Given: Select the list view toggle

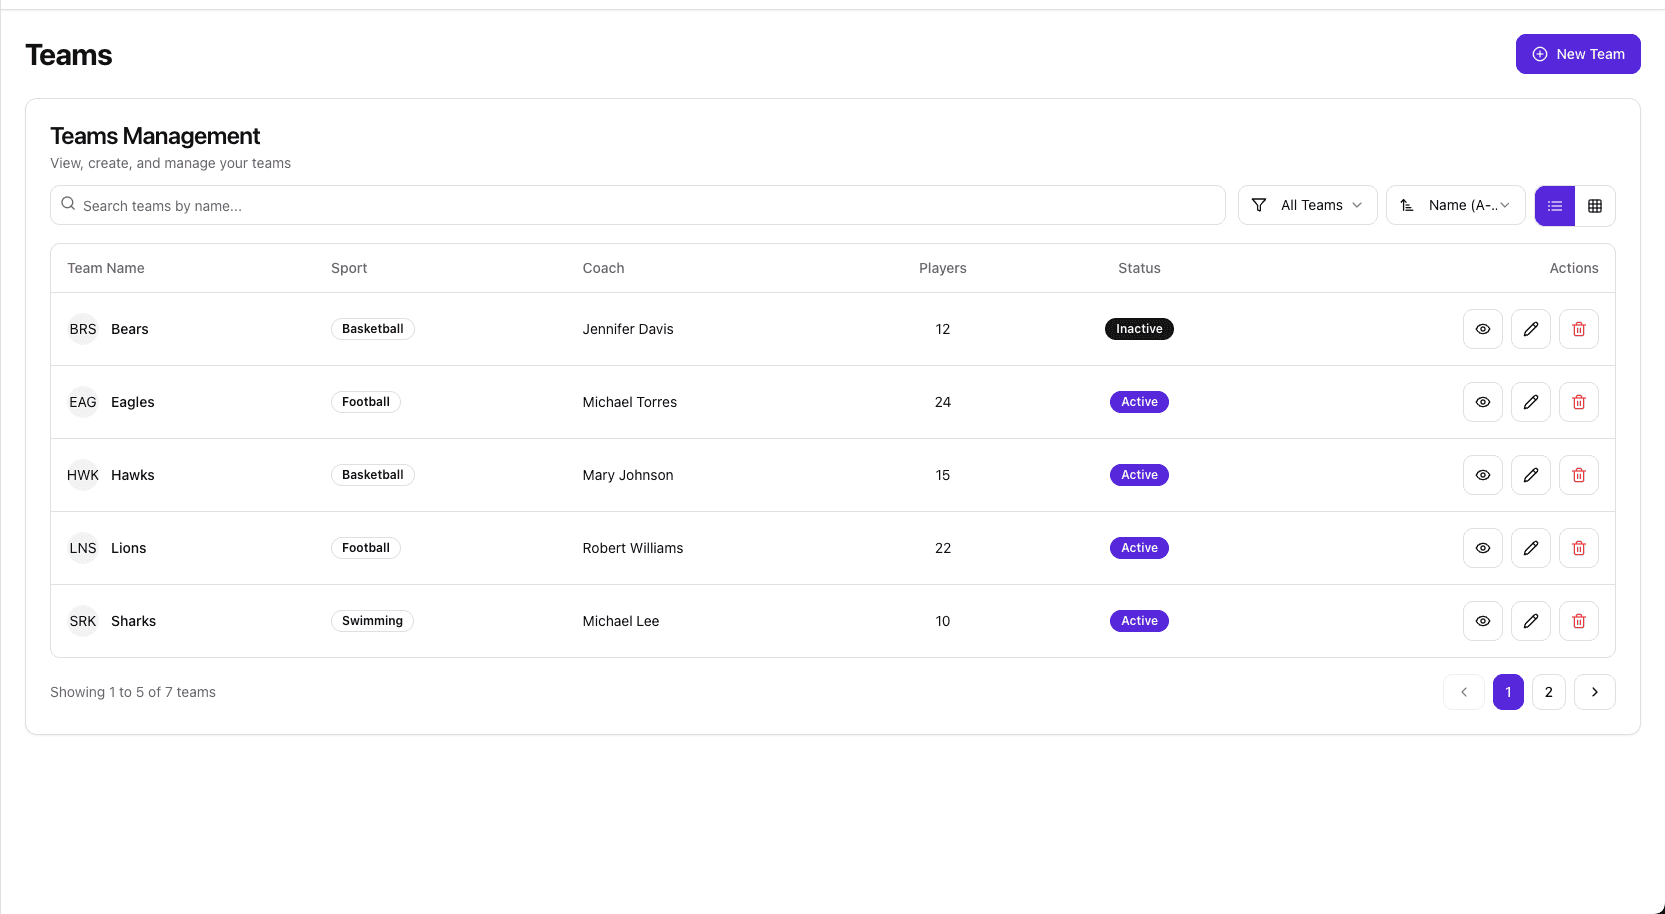Looking at the screenshot, I should 1555,206.
